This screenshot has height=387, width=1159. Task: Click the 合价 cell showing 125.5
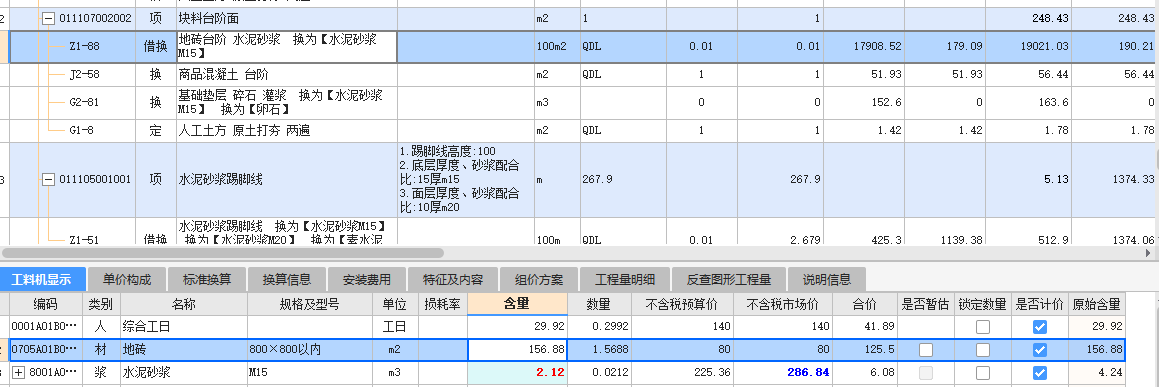pyautogui.click(x=865, y=349)
